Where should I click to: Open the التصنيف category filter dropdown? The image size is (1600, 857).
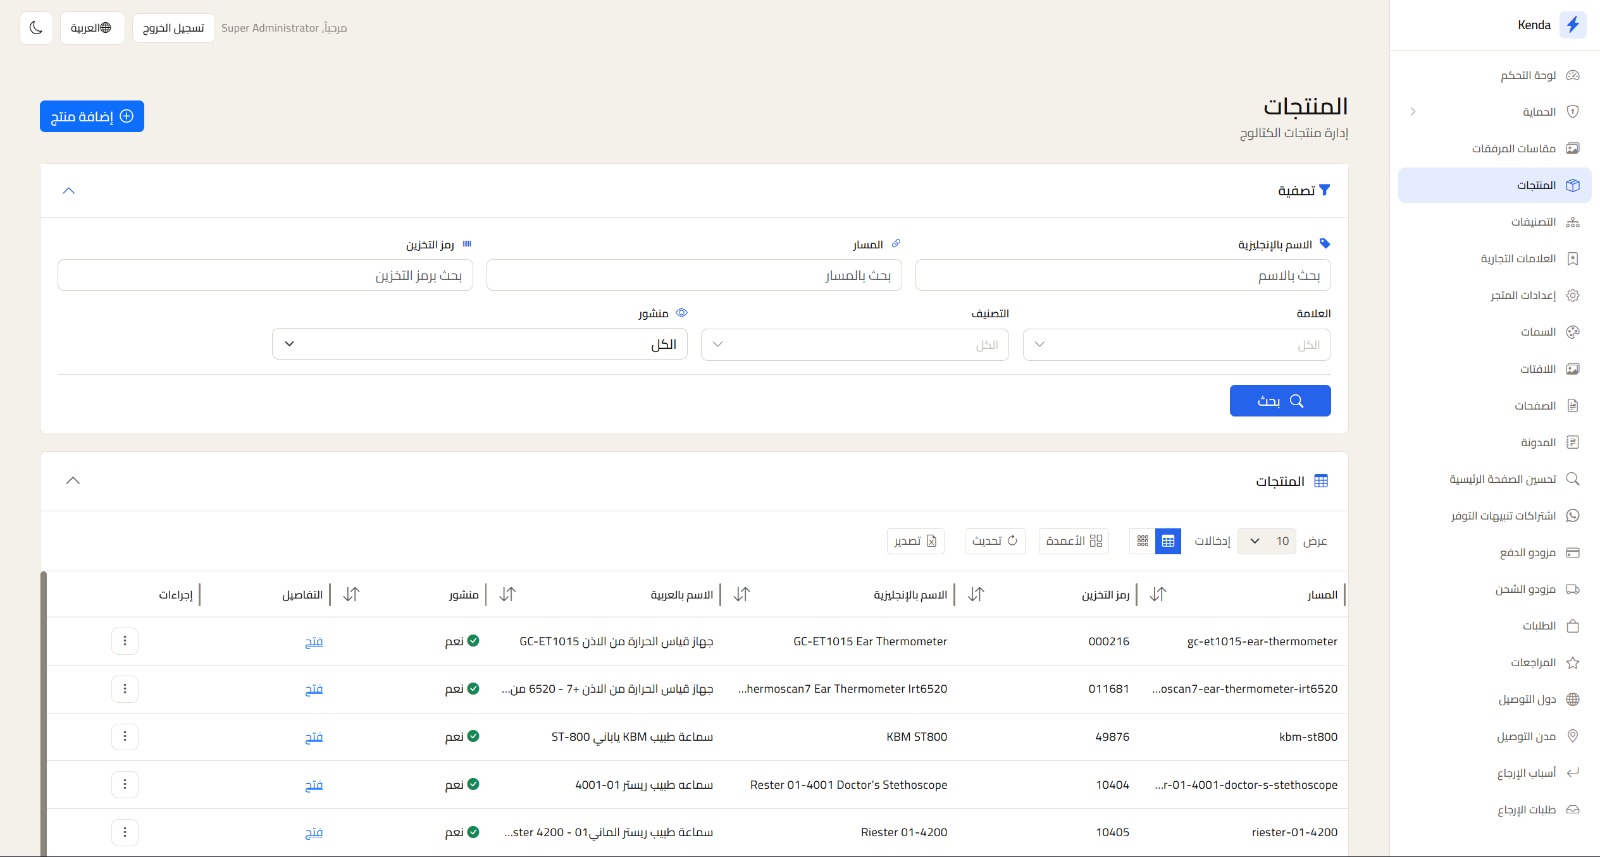[855, 345]
